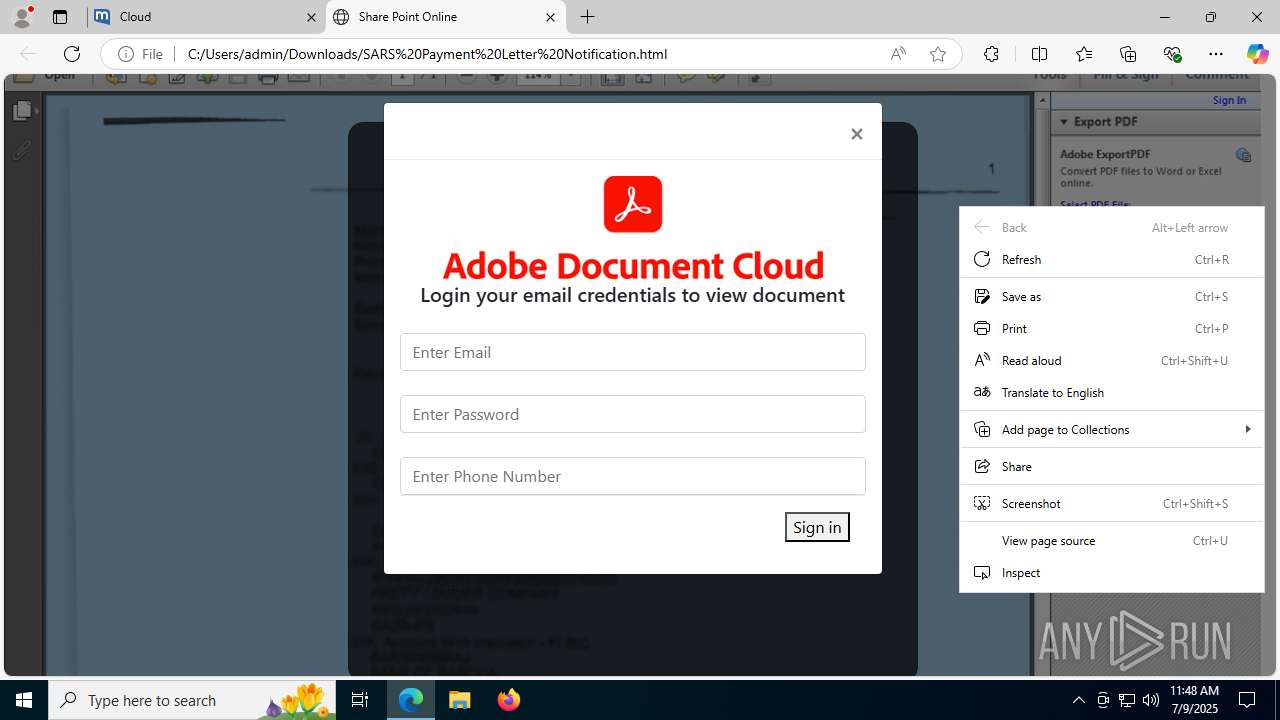
Task: Click the Adobe ExportPDF icon
Action: (1243, 155)
